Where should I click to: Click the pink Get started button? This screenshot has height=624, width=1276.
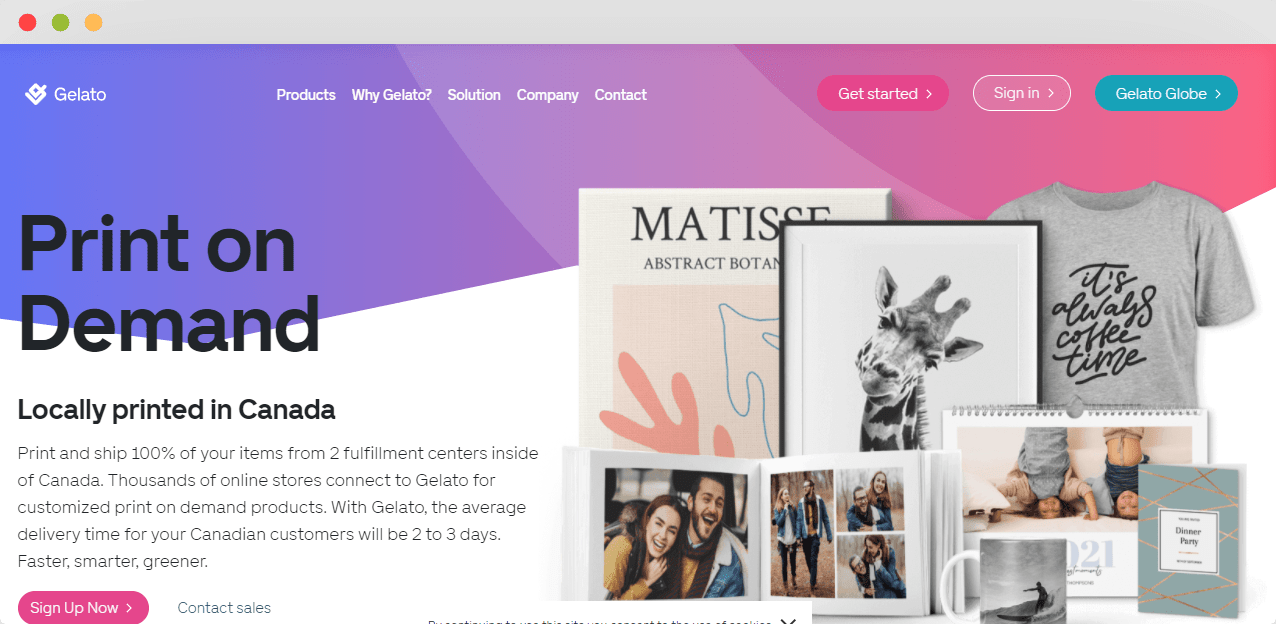883,93
